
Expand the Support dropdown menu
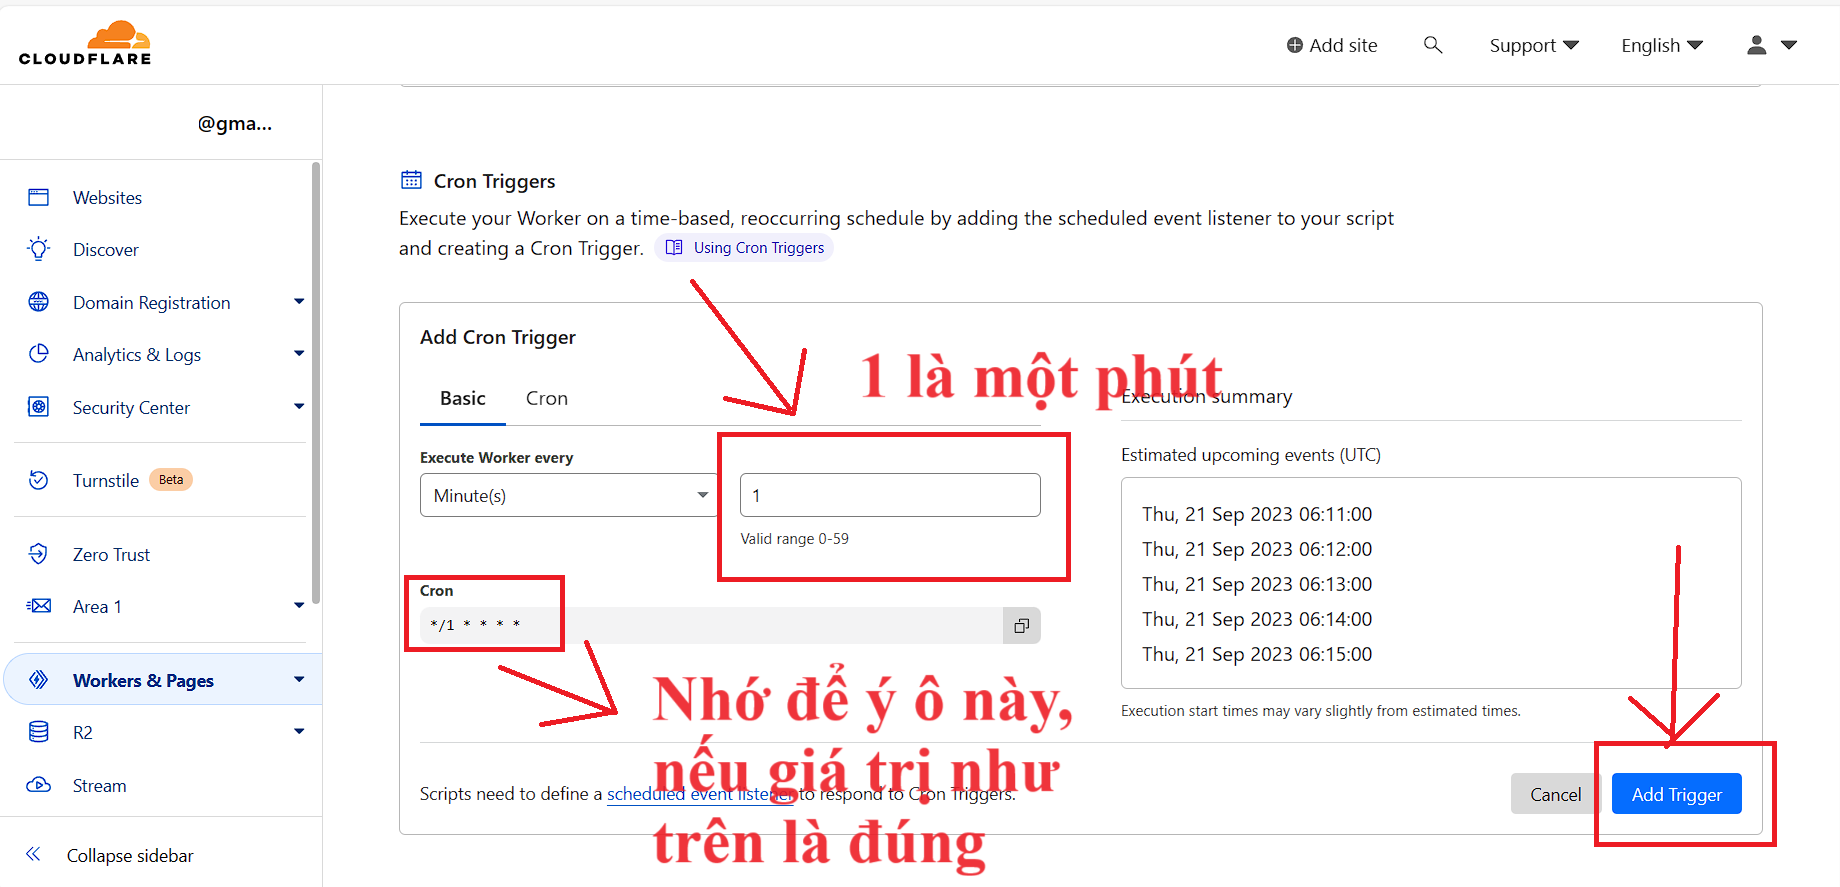tap(1534, 45)
